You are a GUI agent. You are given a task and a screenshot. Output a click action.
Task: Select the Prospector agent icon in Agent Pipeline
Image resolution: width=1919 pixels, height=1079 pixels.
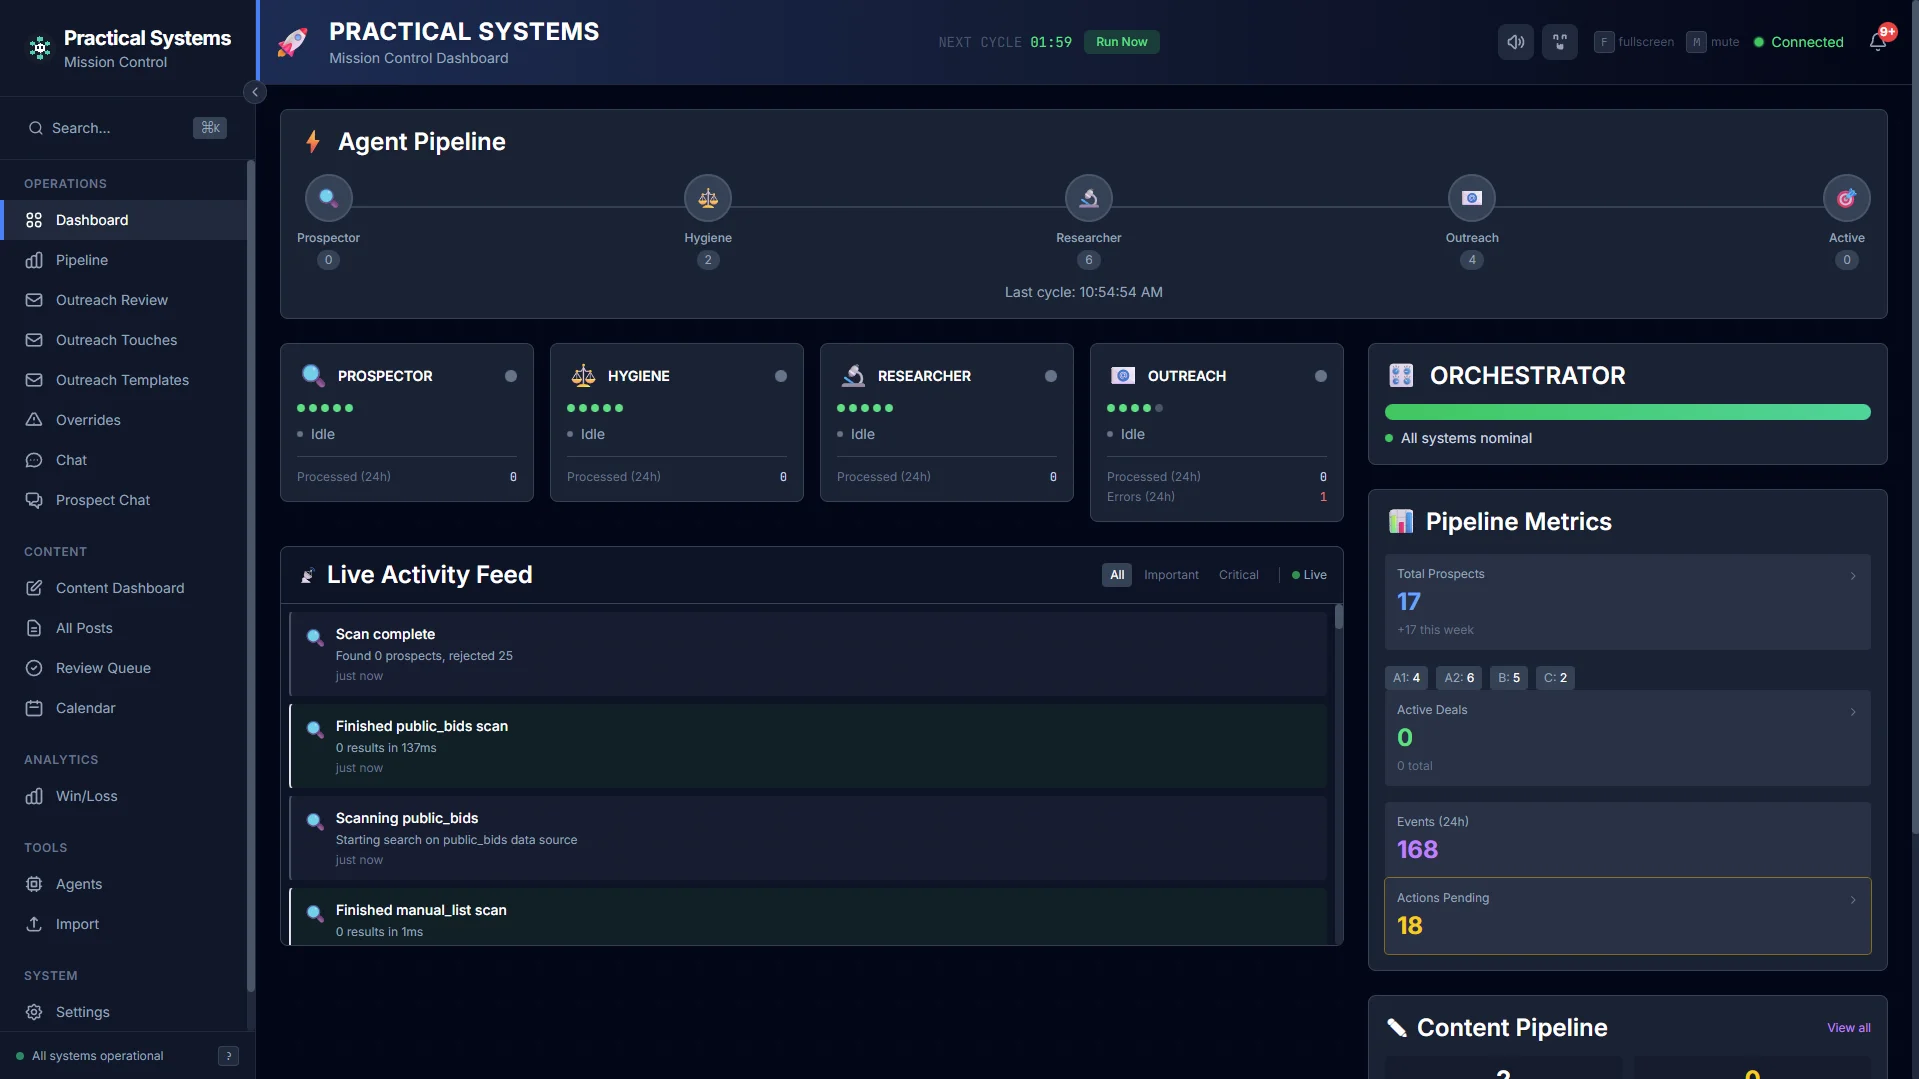(328, 197)
